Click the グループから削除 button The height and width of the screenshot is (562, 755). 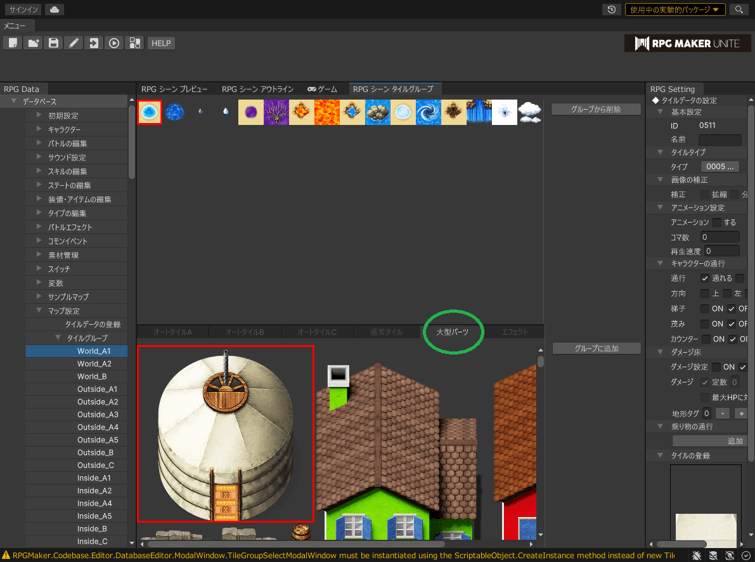[x=596, y=109]
